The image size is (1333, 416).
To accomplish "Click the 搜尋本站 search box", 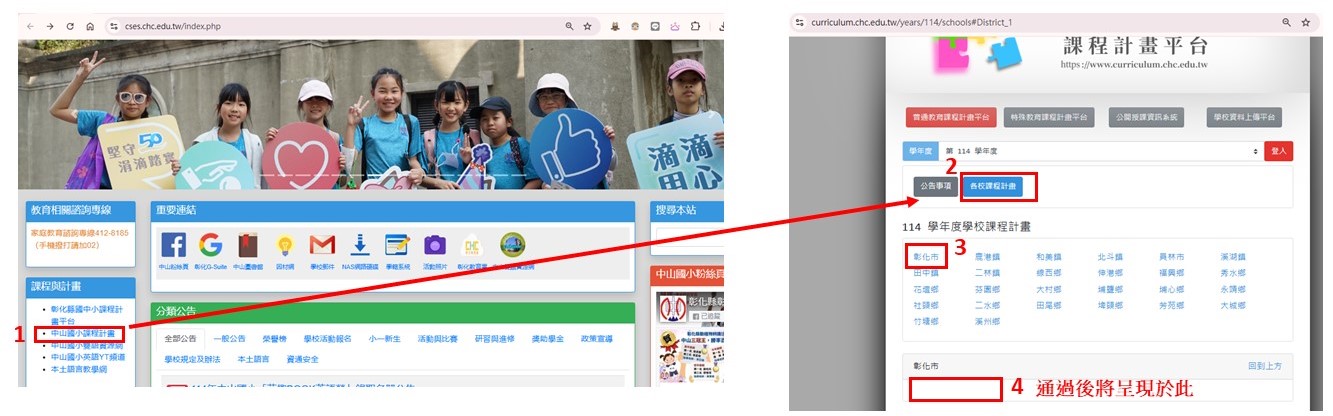I will 688,237.
